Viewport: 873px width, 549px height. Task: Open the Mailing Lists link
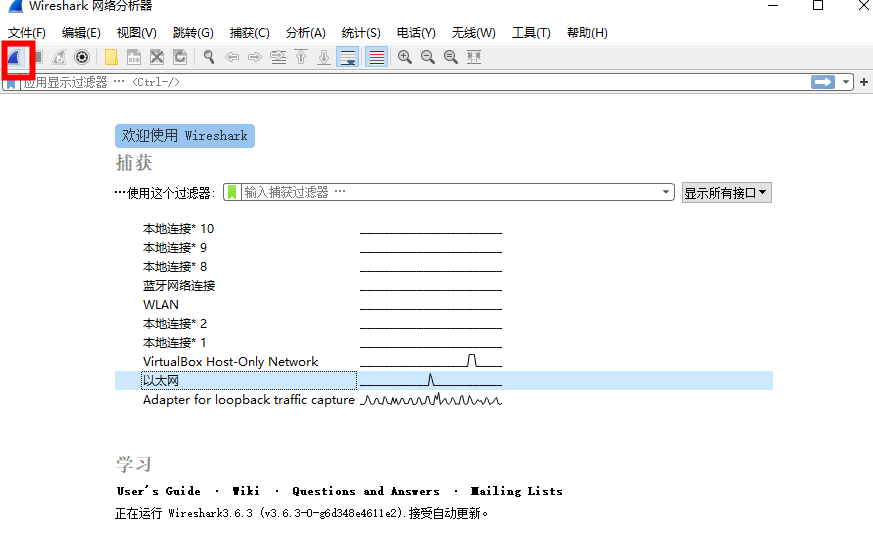516,491
